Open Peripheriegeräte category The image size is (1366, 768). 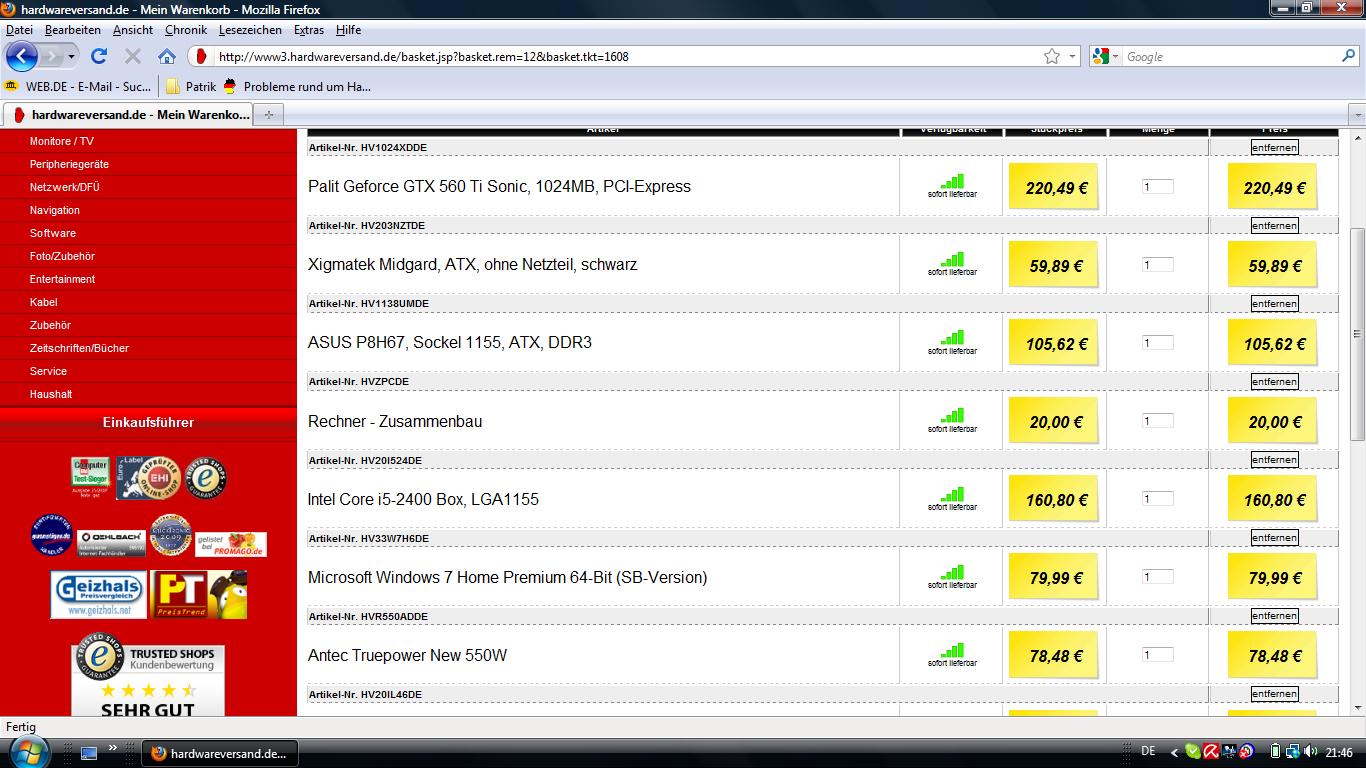pos(69,164)
